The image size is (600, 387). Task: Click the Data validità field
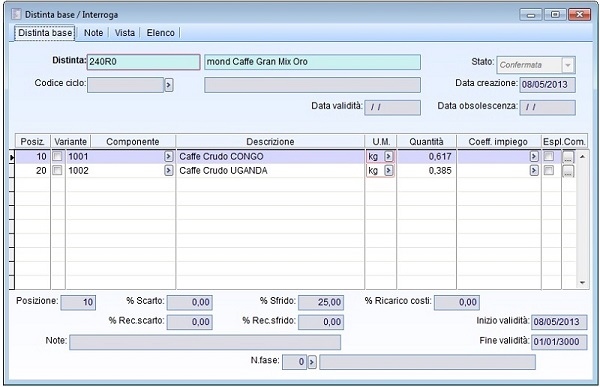coord(393,108)
